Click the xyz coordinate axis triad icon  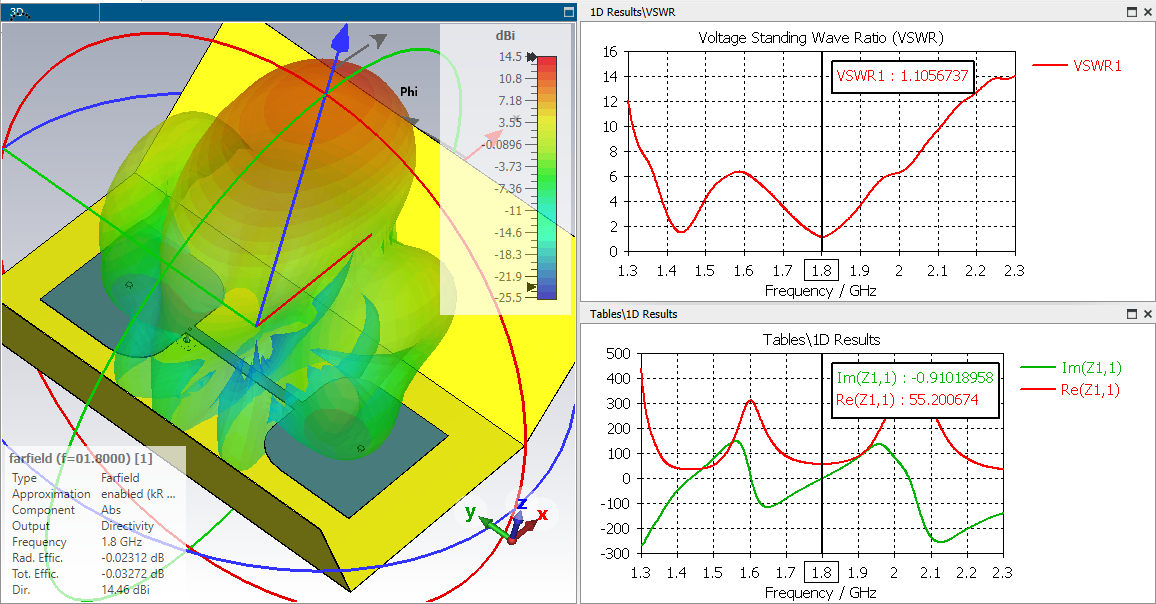pos(514,521)
